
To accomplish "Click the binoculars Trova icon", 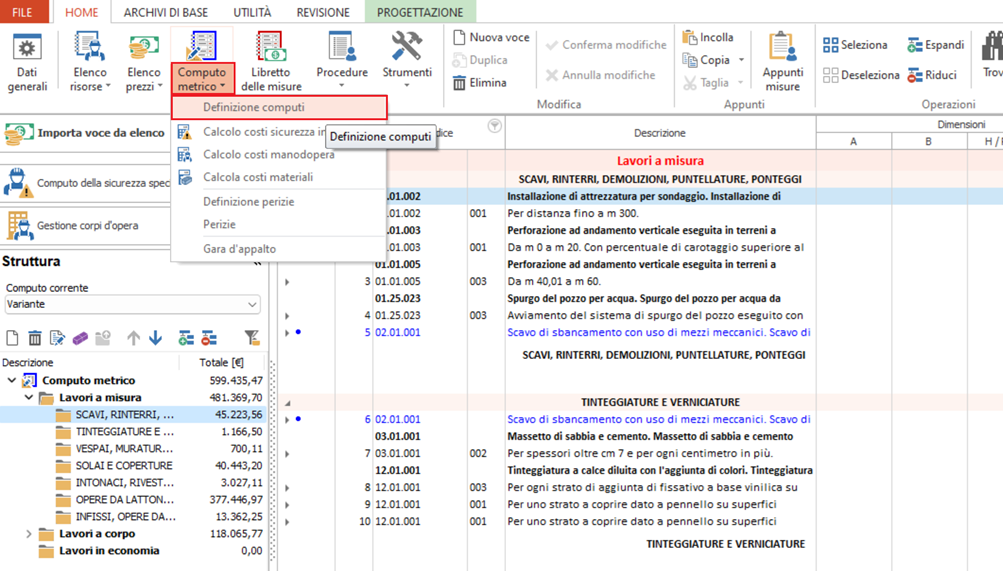I will click(992, 47).
